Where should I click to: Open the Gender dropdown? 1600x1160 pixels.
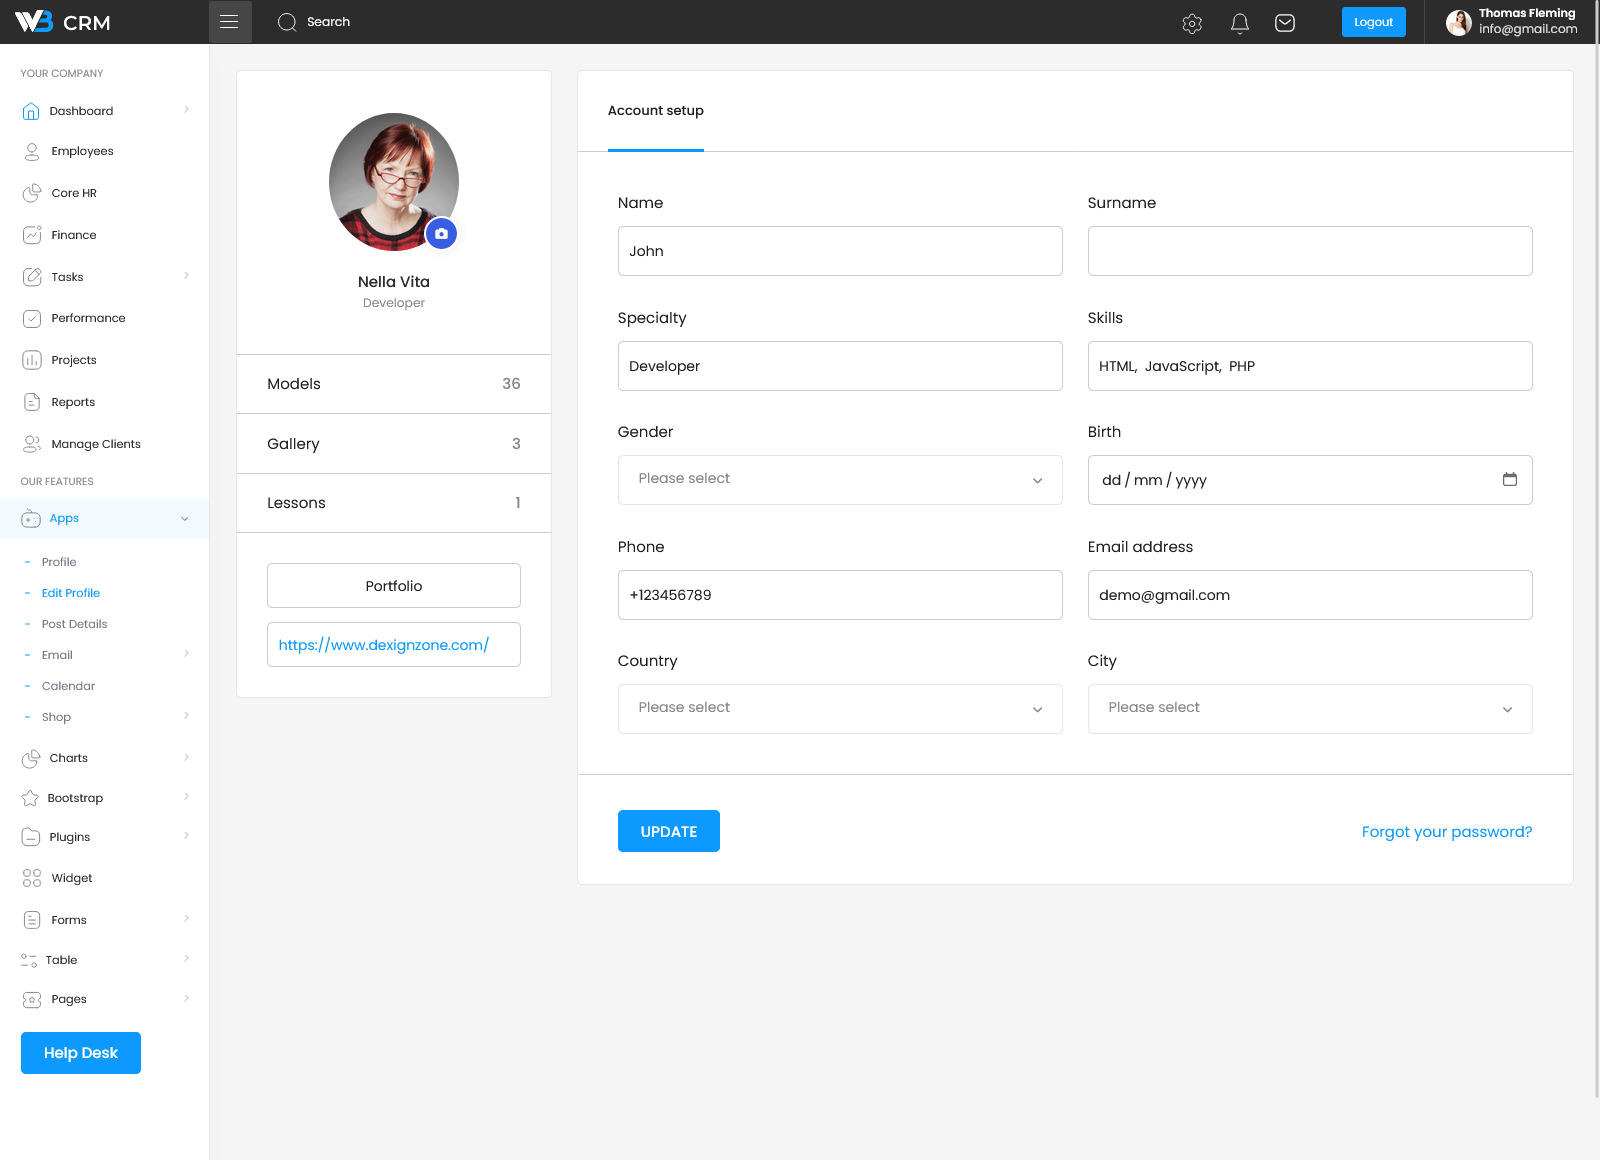click(840, 480)
